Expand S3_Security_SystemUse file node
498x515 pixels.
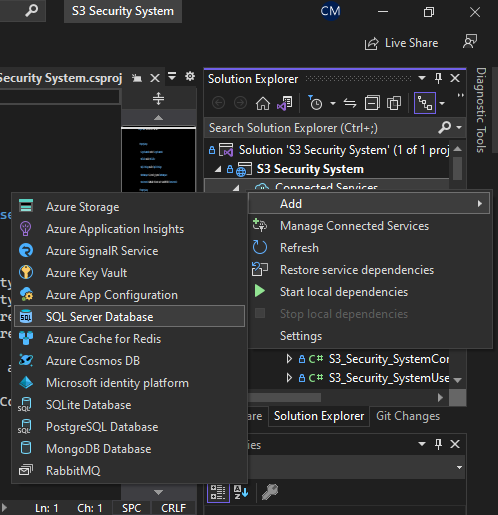[x=289, y=378]
